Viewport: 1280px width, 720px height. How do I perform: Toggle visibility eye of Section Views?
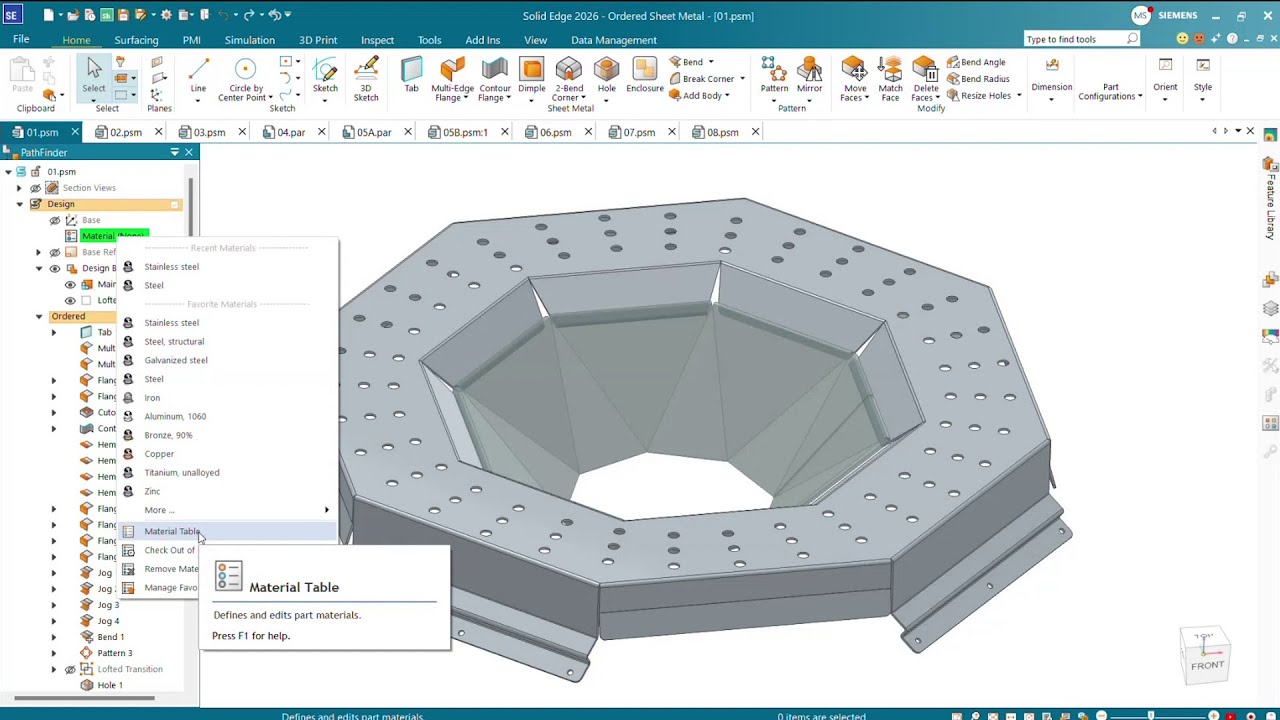click(x=36, y=188)
